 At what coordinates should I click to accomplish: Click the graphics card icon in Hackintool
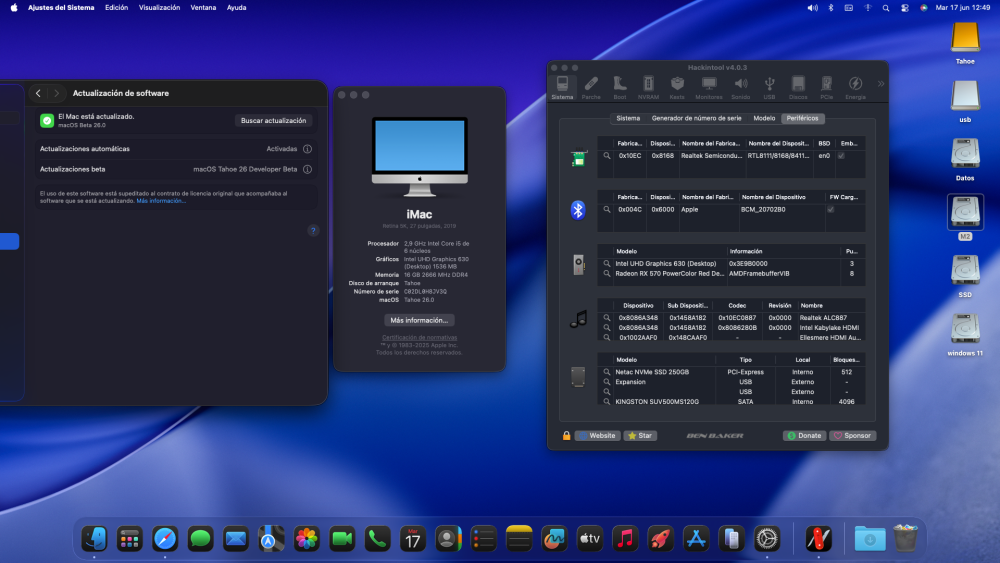(578, 265)
